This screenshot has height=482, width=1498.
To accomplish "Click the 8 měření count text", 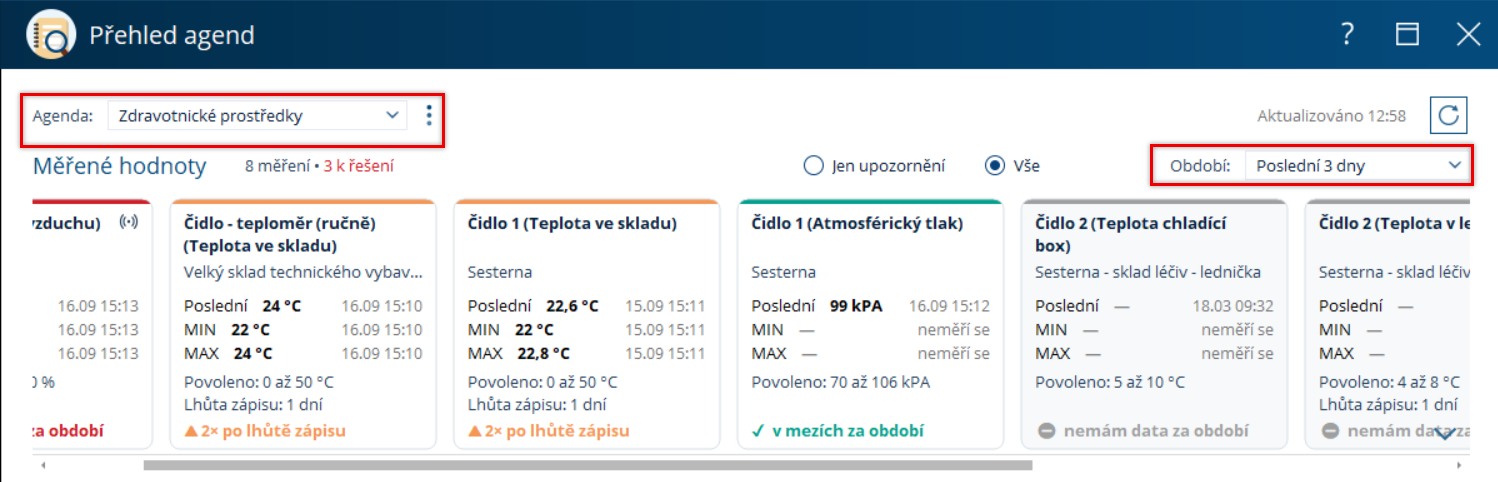I will 277,166.
